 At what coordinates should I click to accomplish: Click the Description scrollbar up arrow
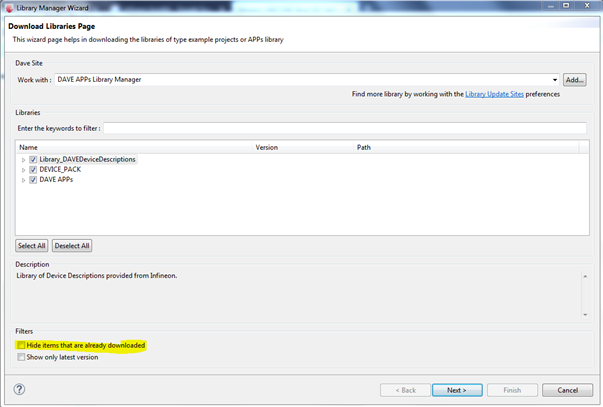pyautogui.click(x=585, y=276)
